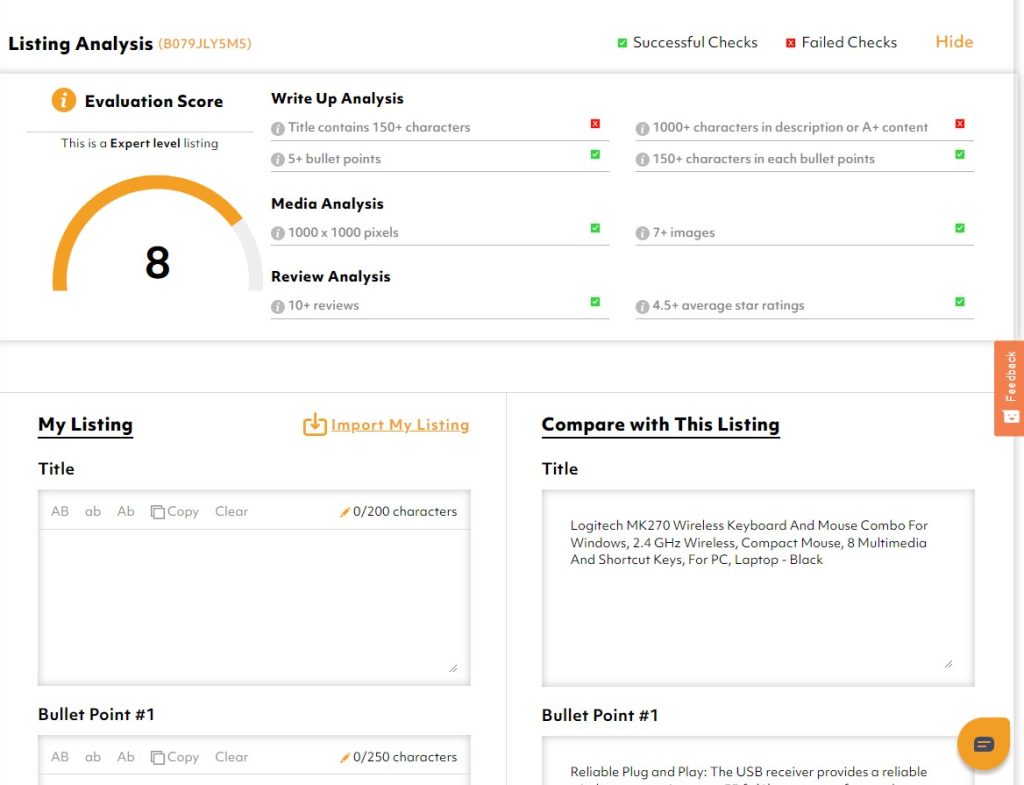The image size is (1024, 785).
Task: Copy the My Listing title text
Action: [x=175, y=511]
